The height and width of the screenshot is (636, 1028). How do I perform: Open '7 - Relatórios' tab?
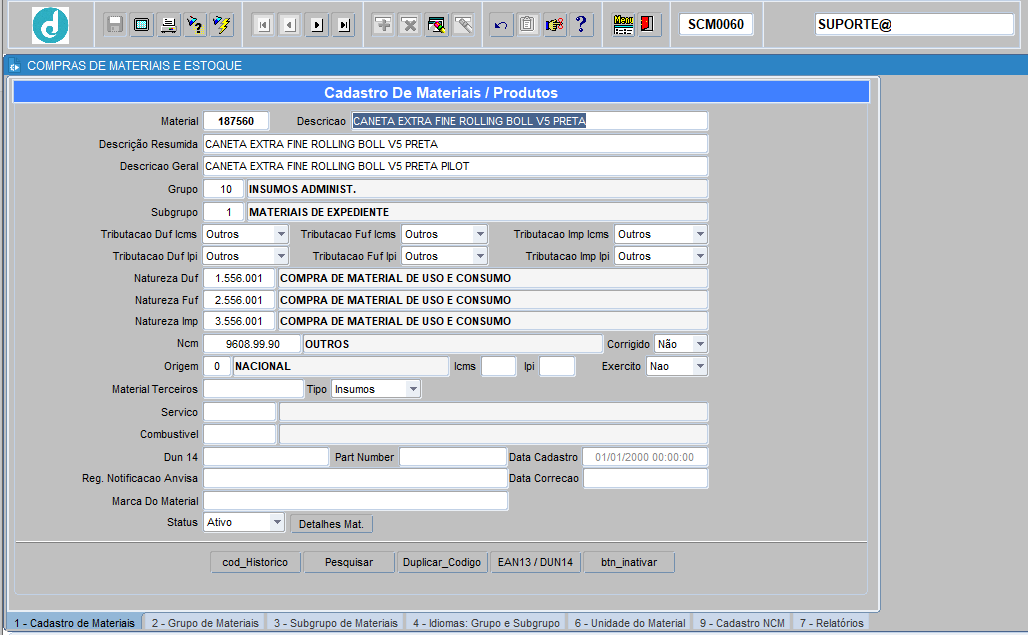point(831,623)
